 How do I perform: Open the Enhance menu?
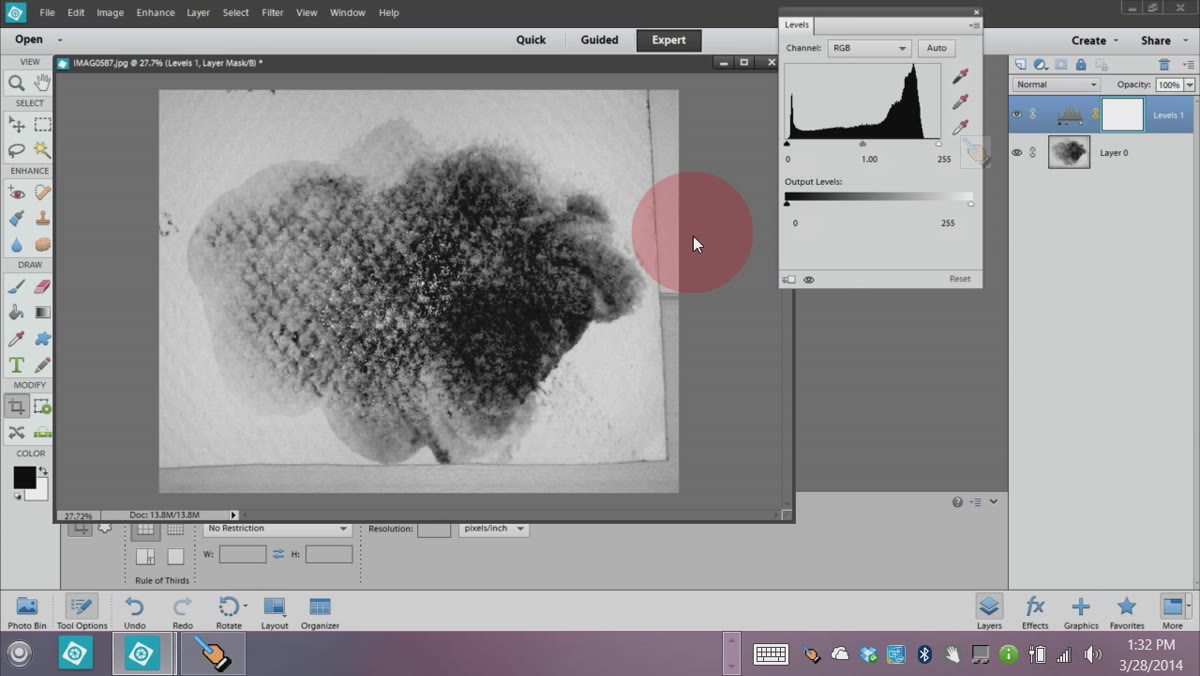(155, 13)
